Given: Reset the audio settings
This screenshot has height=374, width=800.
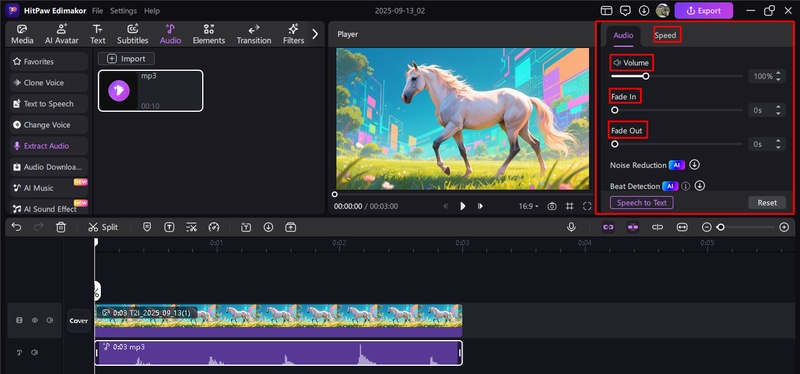Looking at the screenshot, I should 767,203.
